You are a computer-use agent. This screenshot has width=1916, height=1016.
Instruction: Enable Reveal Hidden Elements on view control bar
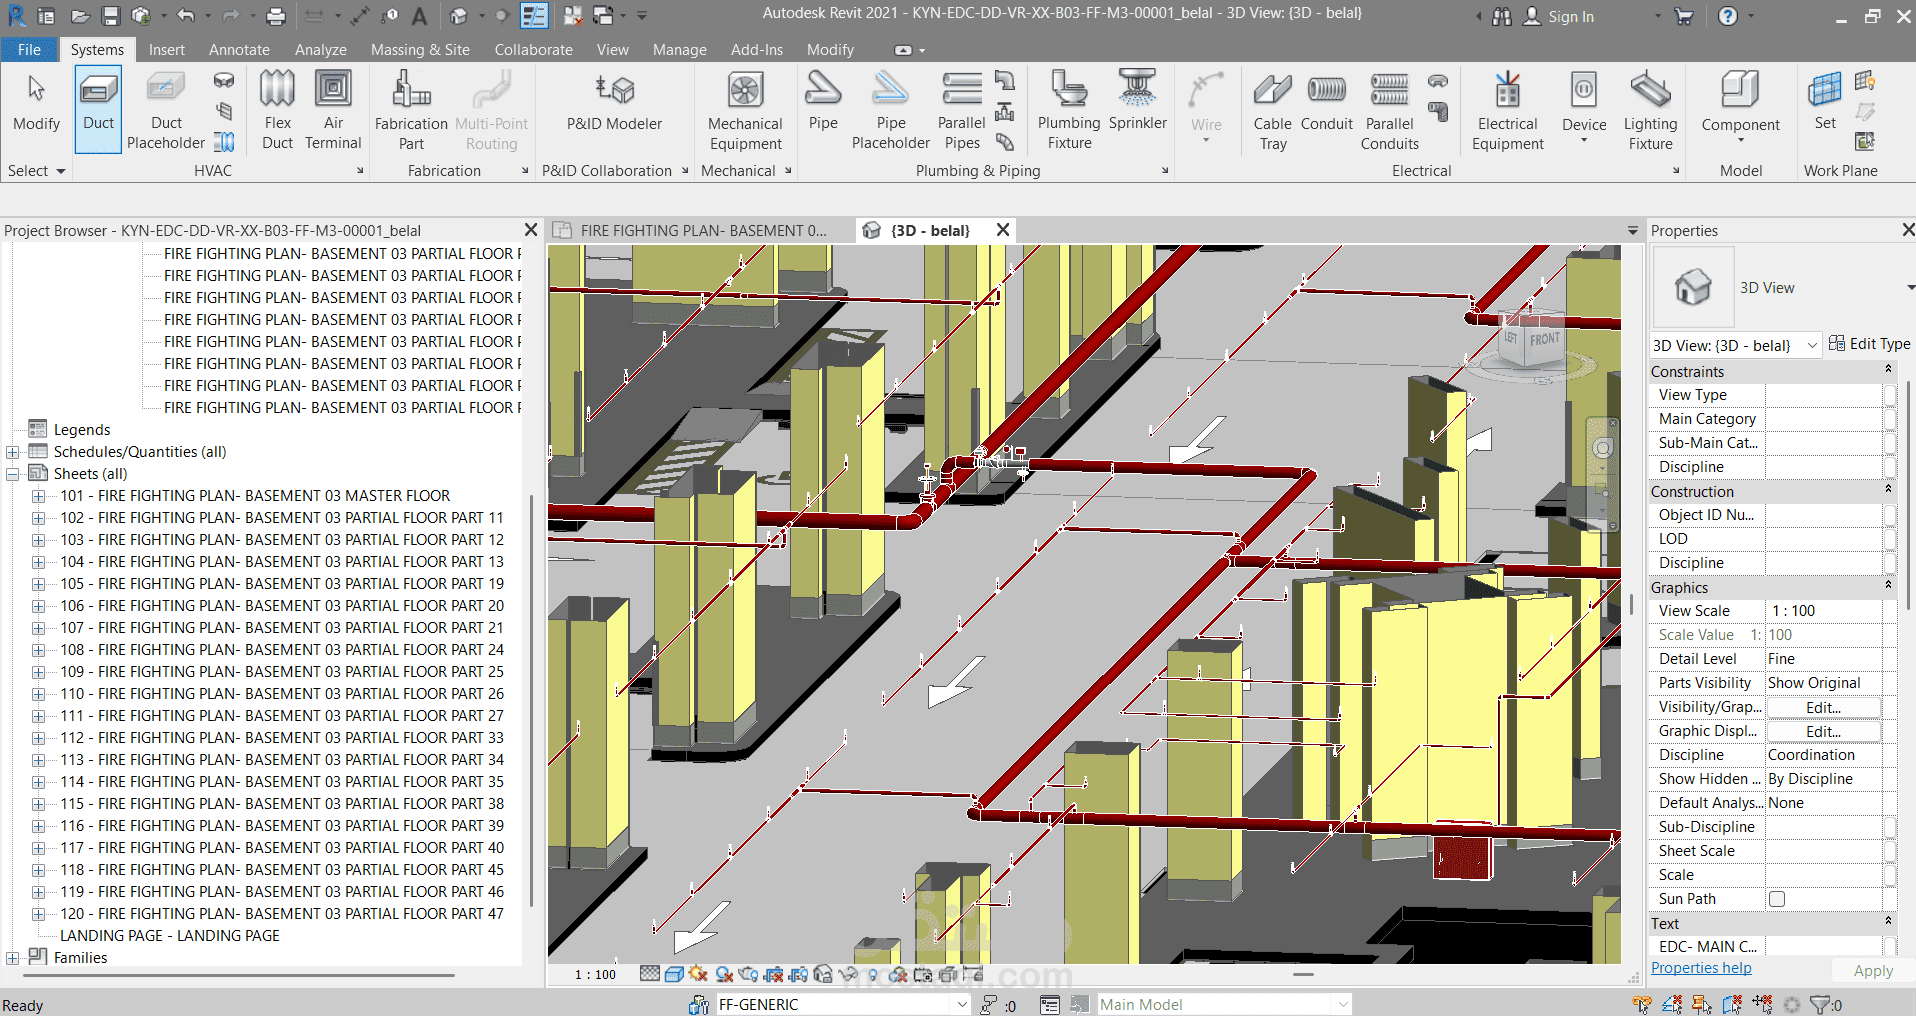click(875, 973)
